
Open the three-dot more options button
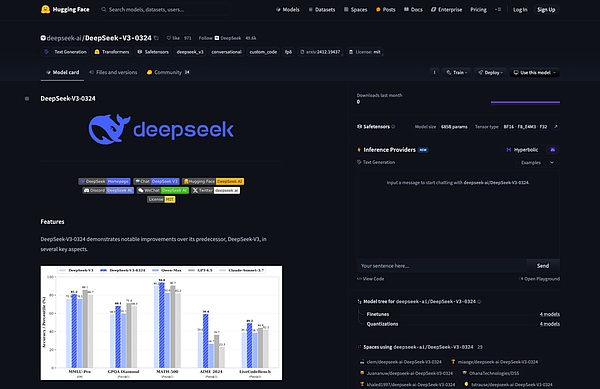pyautogui.click(x=434, y=72)
